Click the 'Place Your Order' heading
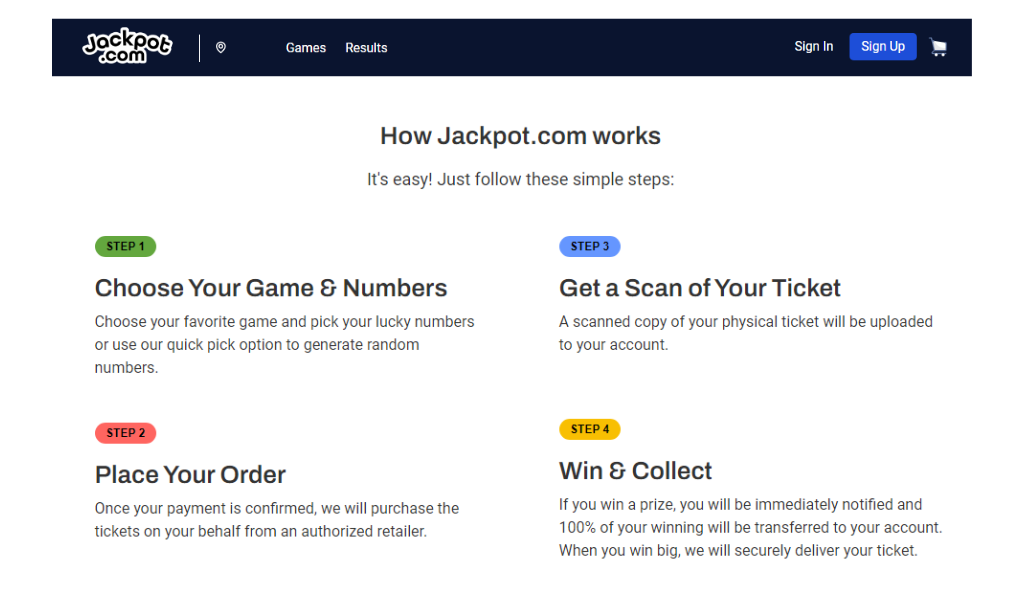 (190, 475)
